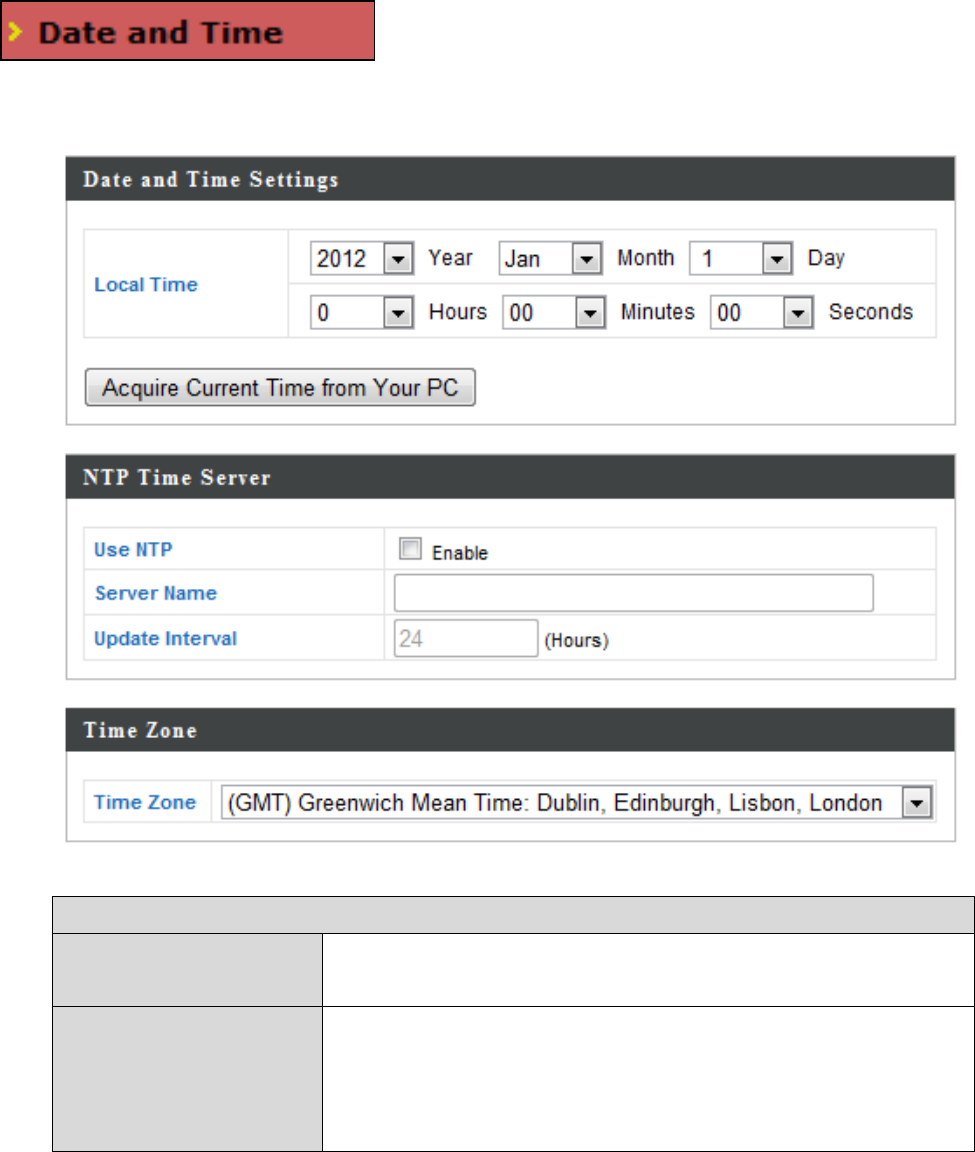Viewport: 975px width, 1152px height.
Task: Click the Seconds label text
Action: (x=871, y=312)
